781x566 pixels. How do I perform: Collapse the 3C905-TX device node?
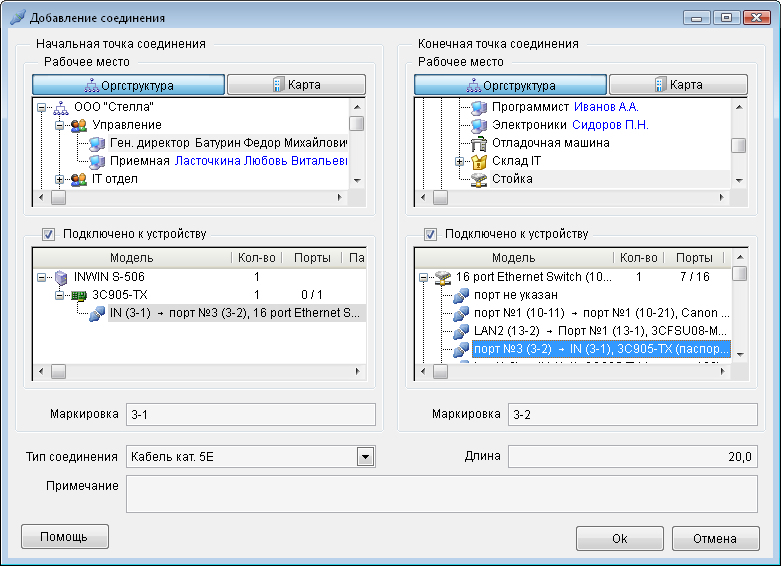pos(59,295)
